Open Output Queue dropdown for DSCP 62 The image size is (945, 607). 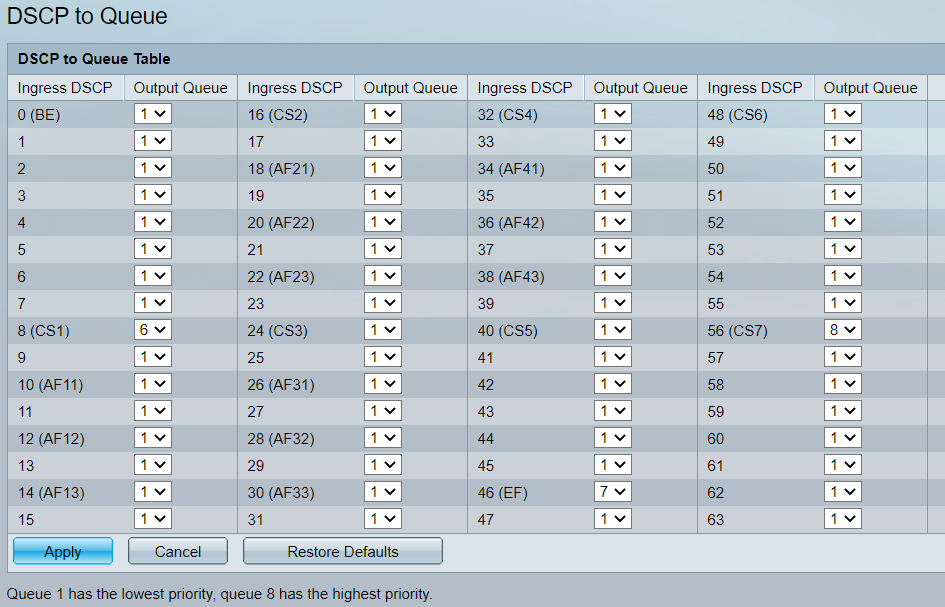(x=843, y=492)
